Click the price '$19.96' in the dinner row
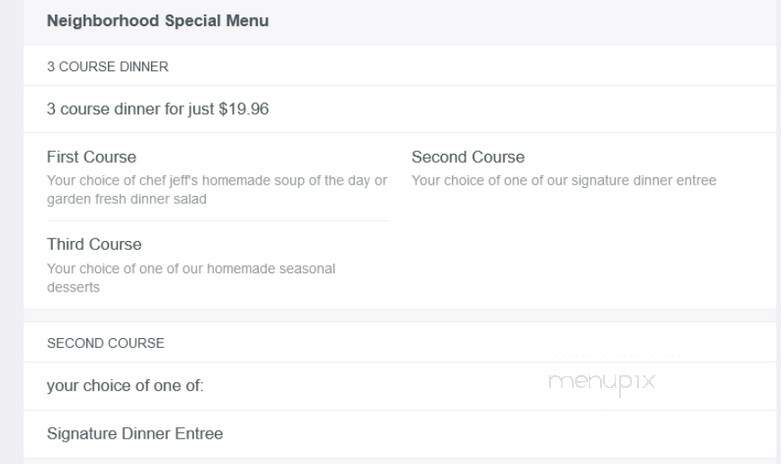Image resolution: width=781 pixels, height=464 pixels. (244, 109)
